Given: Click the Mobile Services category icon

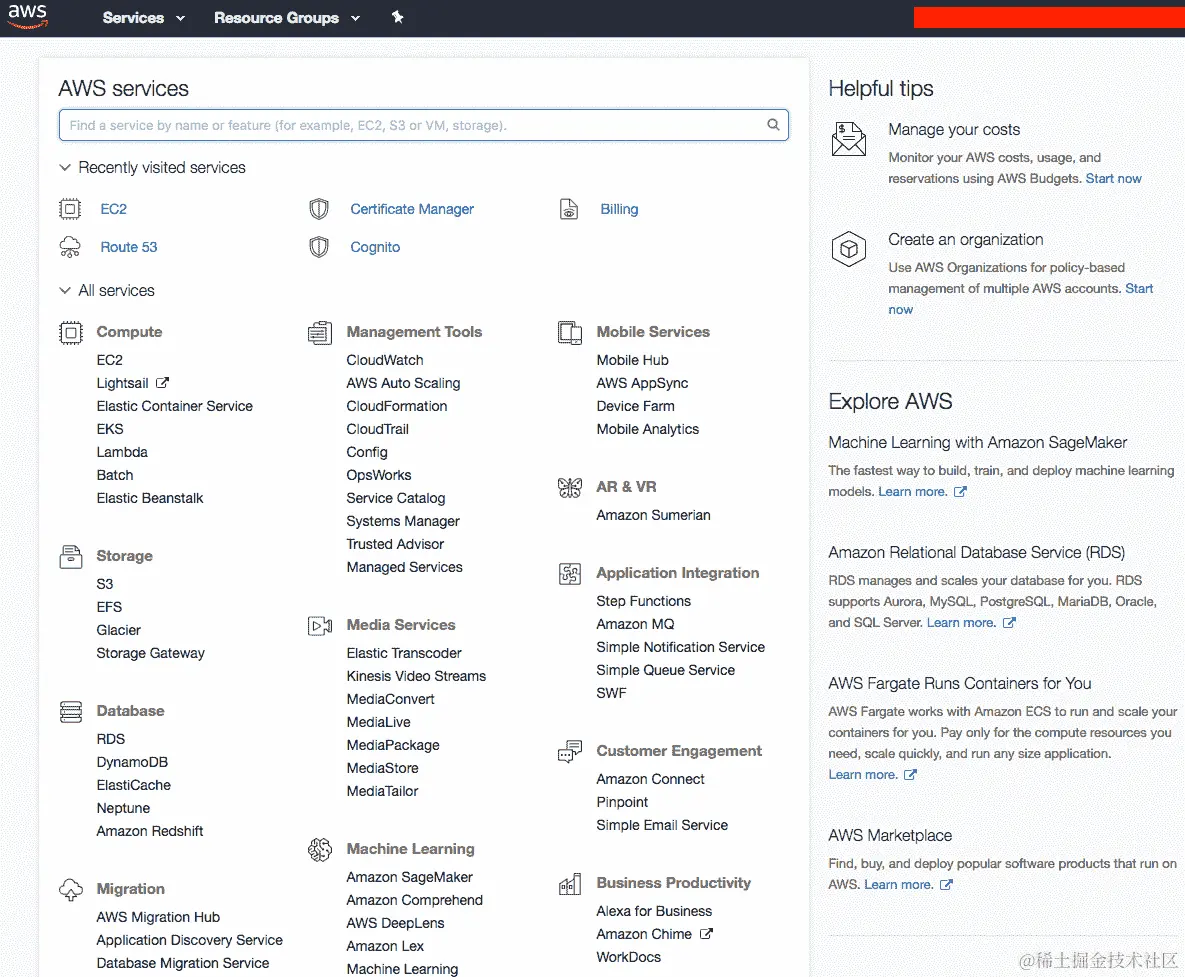Looking at the screenshot, I should [570, 332].
